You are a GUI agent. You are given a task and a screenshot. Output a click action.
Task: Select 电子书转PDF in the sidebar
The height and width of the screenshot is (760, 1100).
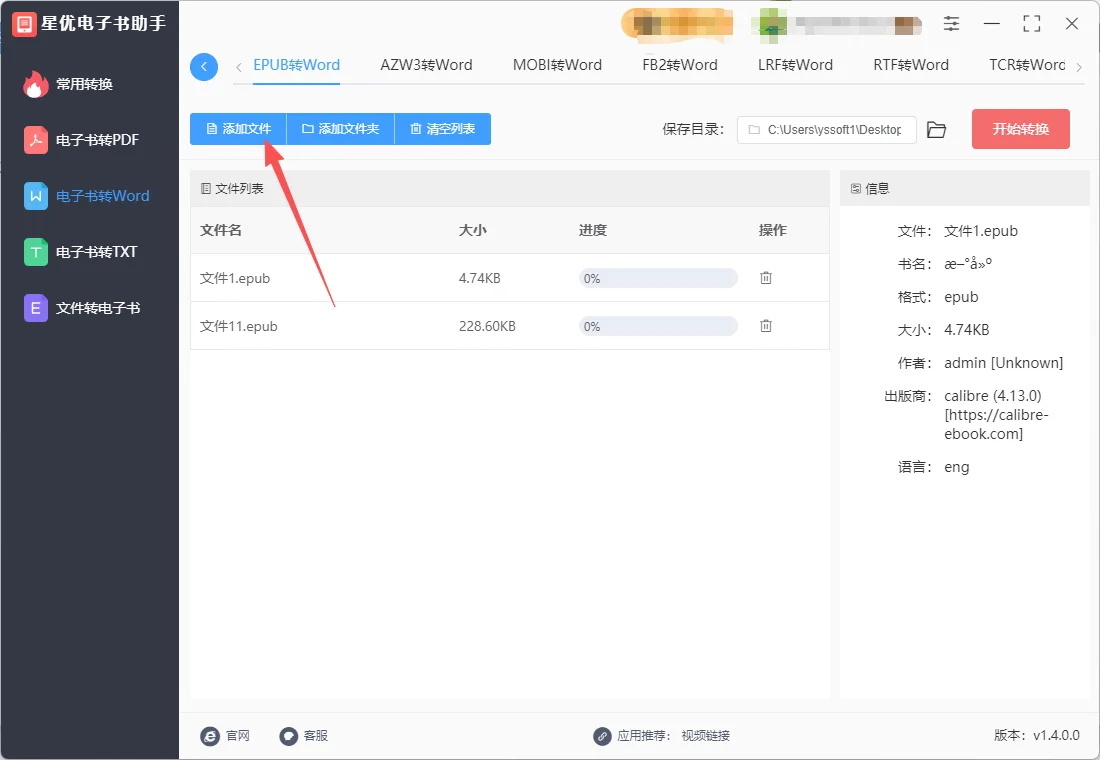pos(81,140)
